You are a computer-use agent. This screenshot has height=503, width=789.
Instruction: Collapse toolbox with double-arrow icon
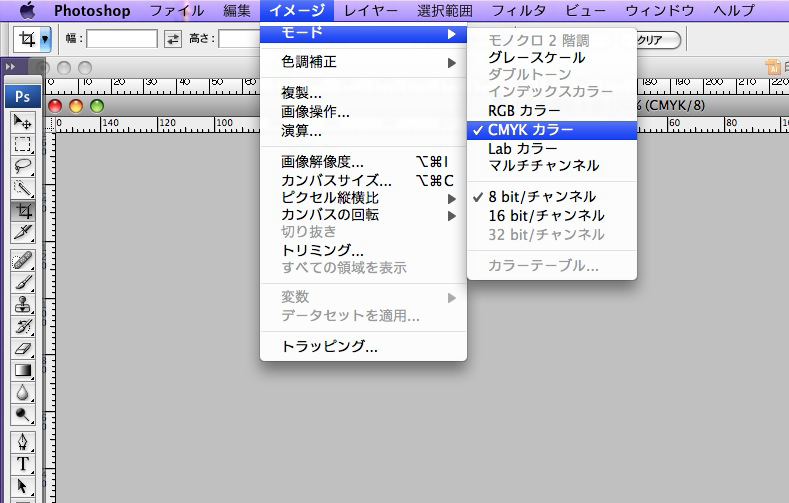coord(10,66)
